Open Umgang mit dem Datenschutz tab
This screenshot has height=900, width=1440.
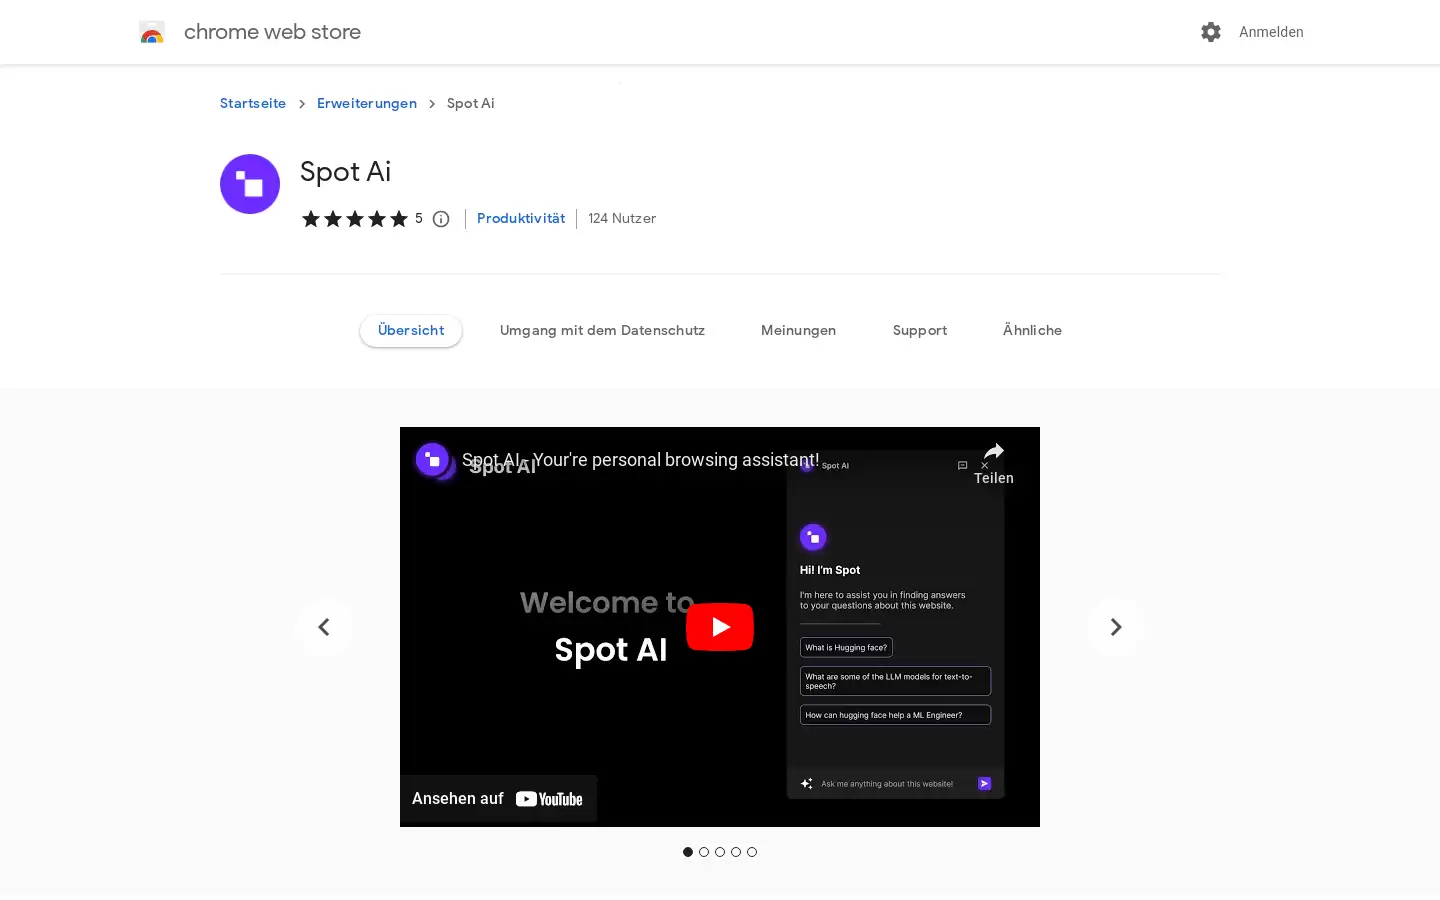[602, 330]
